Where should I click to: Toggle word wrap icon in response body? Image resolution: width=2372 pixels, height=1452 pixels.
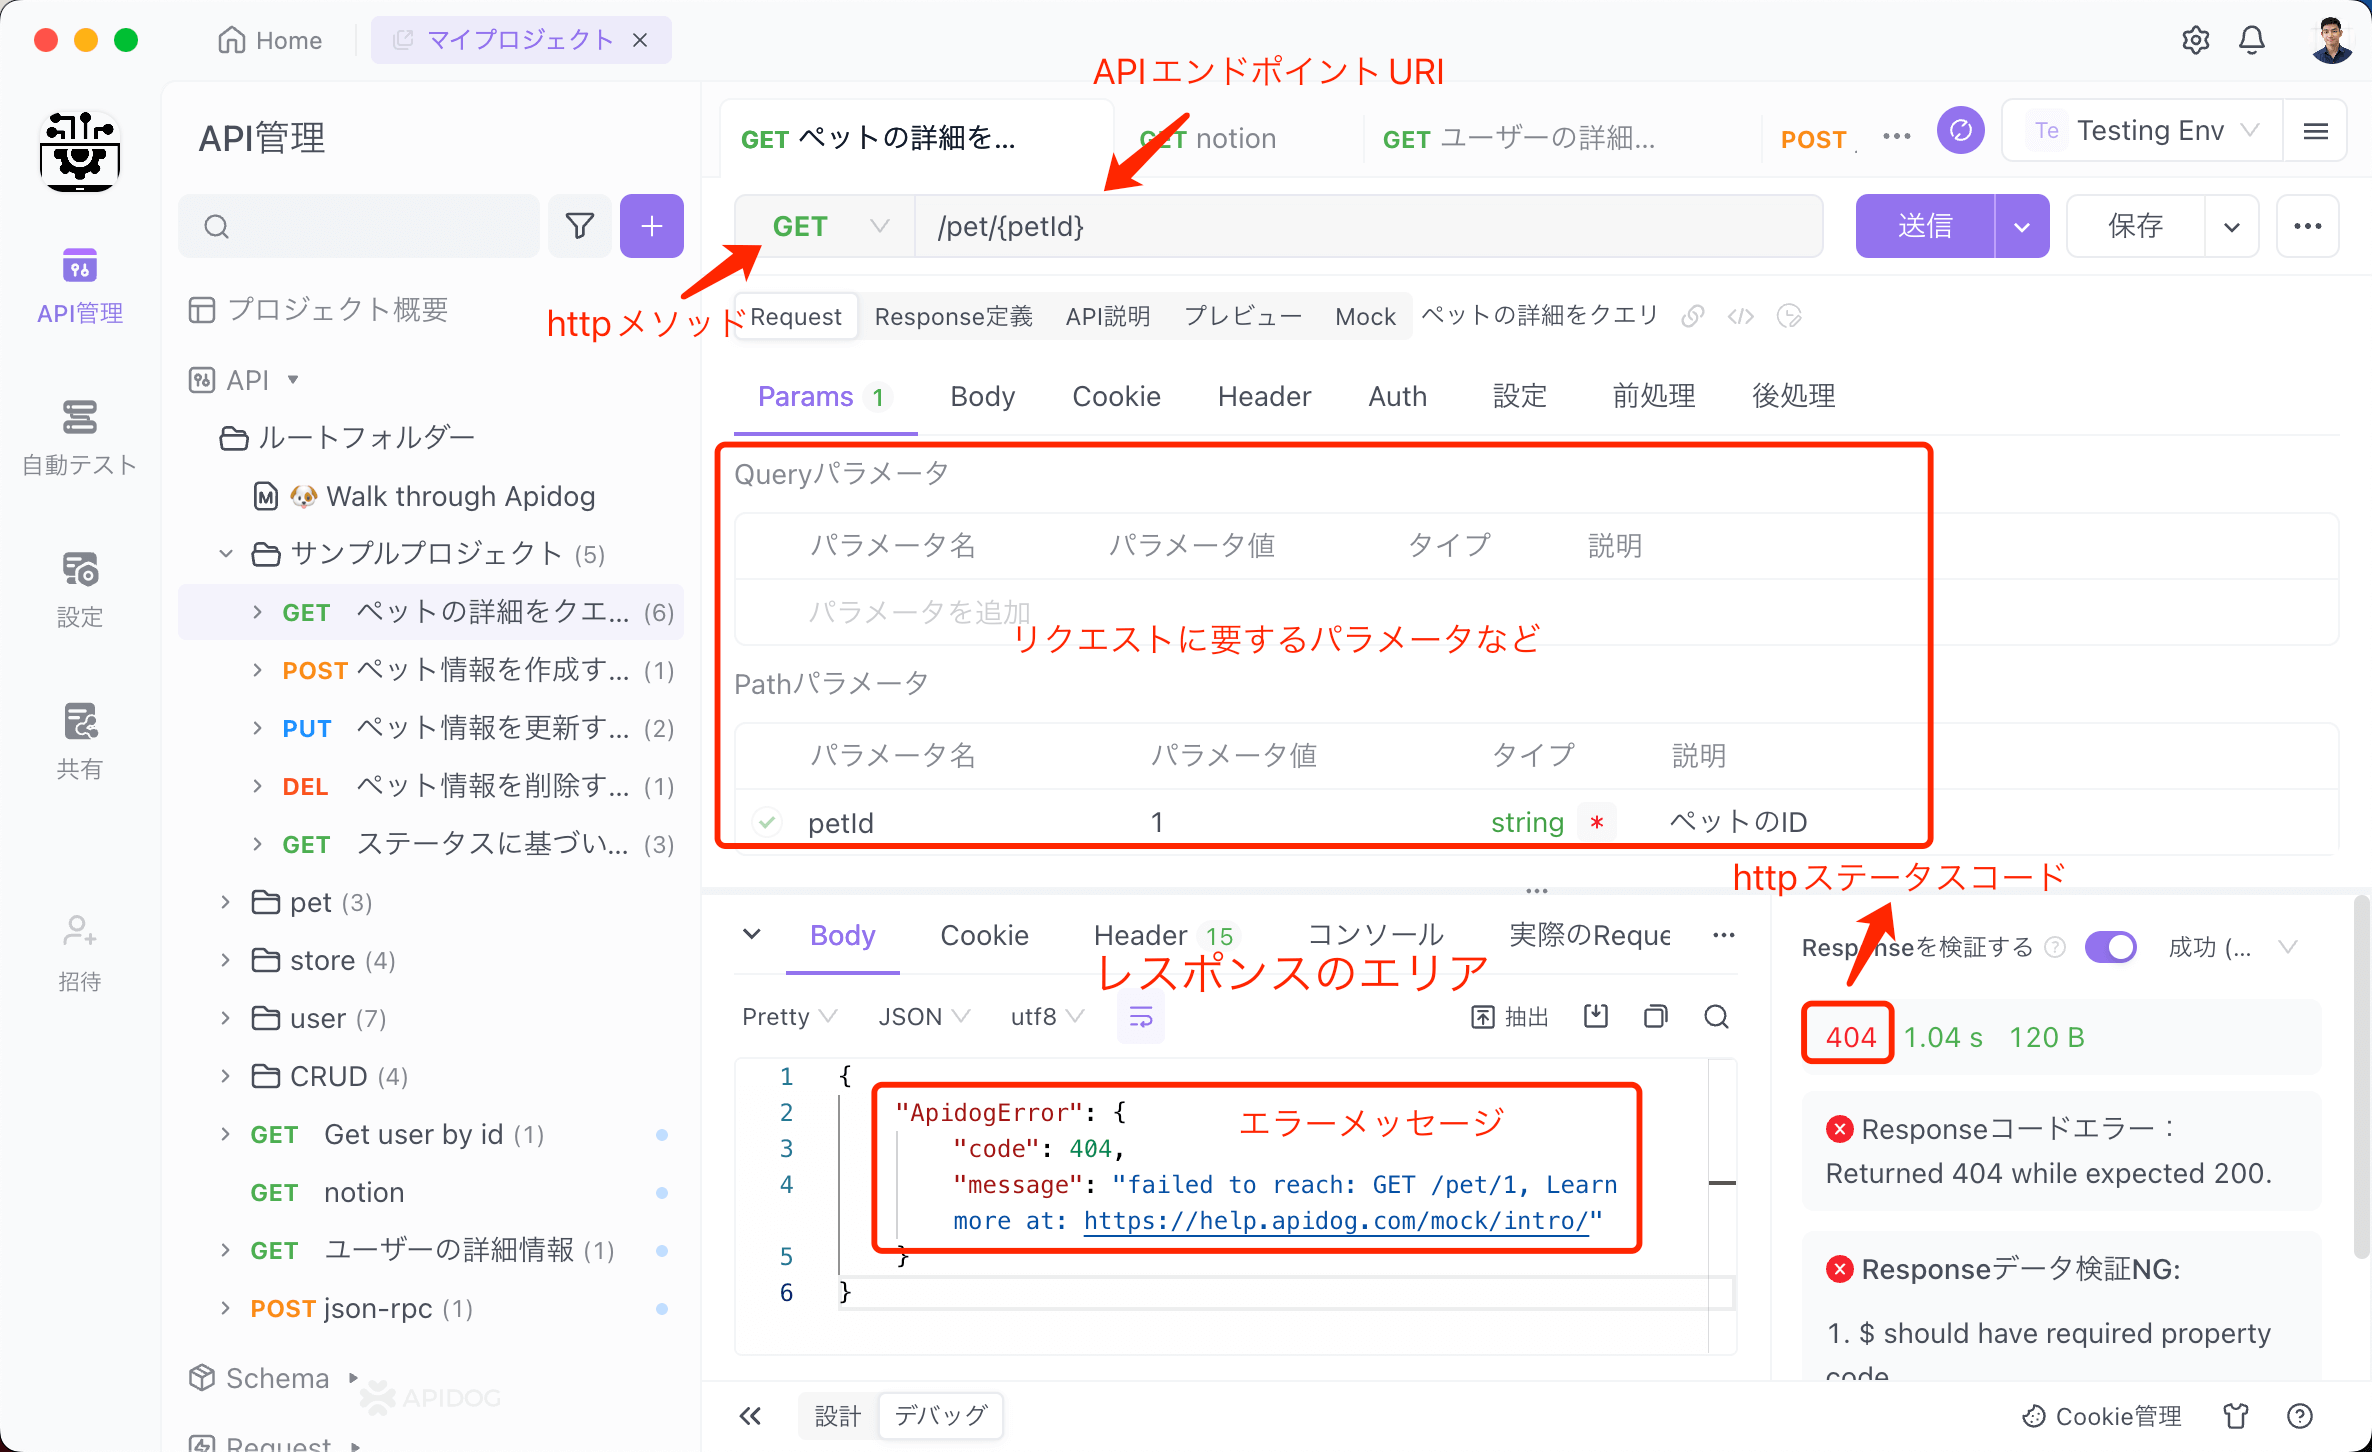coord(1140,1017)
